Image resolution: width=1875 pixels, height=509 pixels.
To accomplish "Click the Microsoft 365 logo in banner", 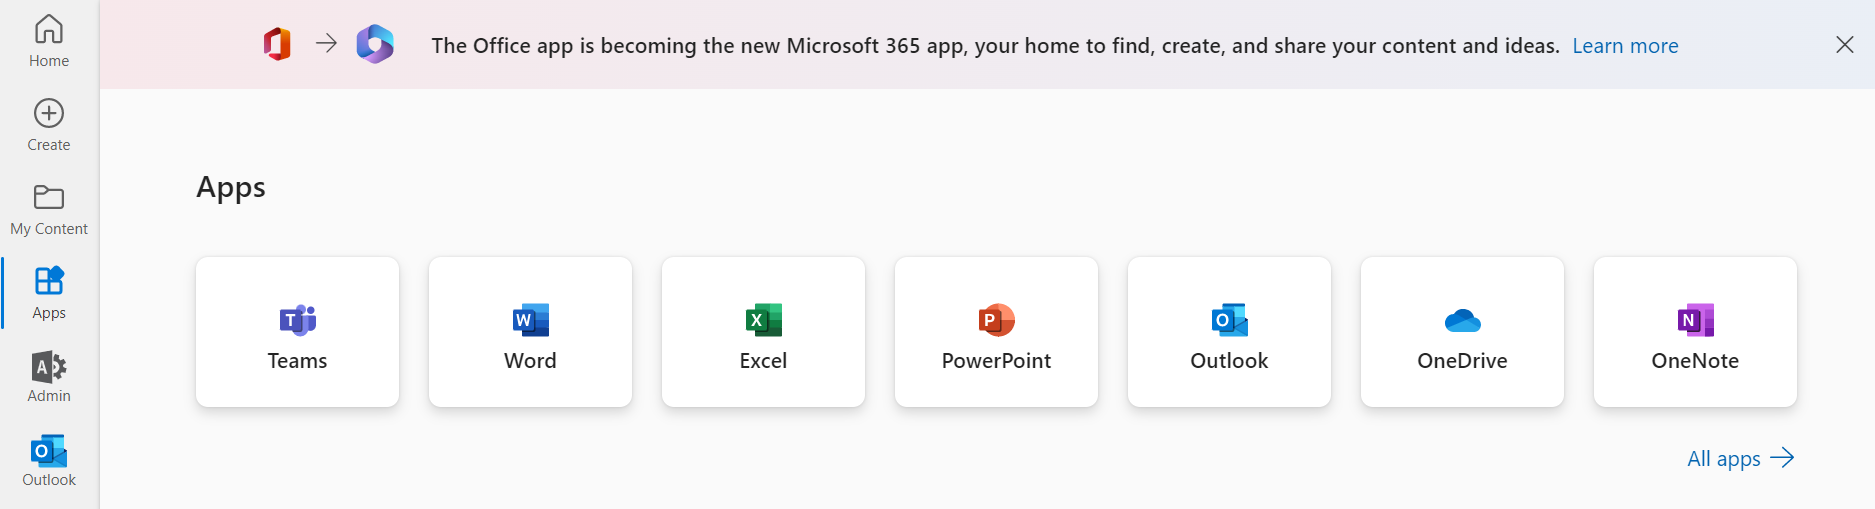I will [x=375, y=44].
